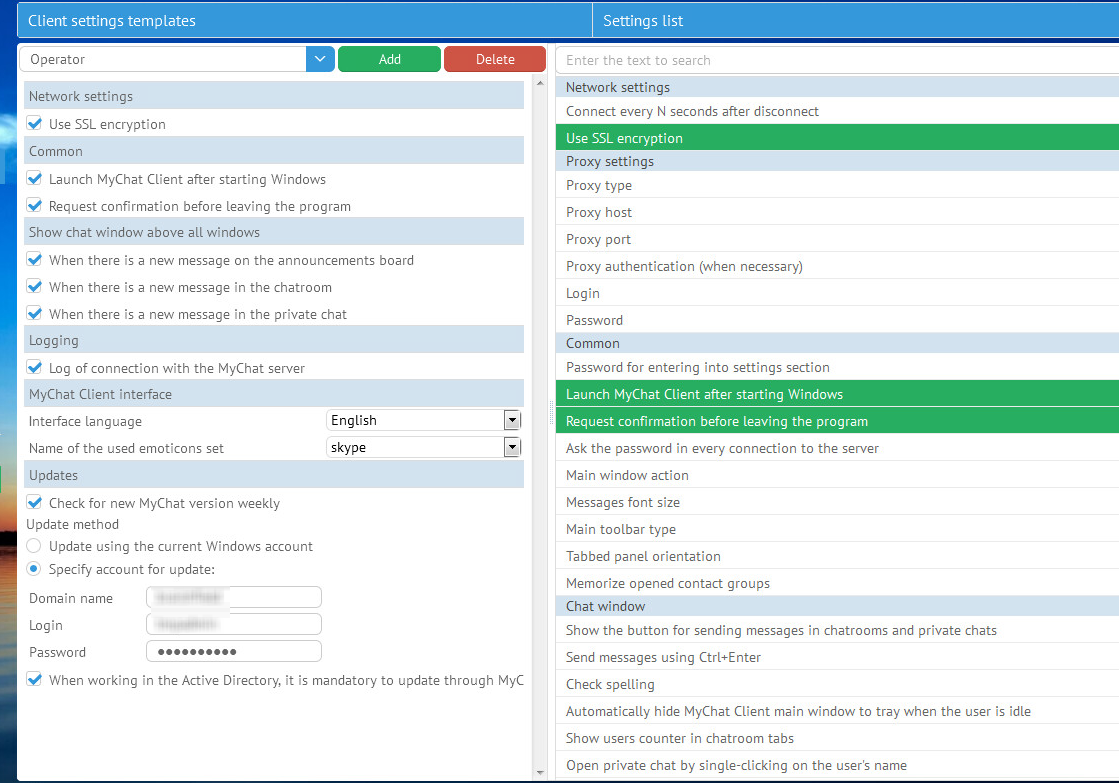Select Update using the current Windows account
1119x783 pixels.
35,546
